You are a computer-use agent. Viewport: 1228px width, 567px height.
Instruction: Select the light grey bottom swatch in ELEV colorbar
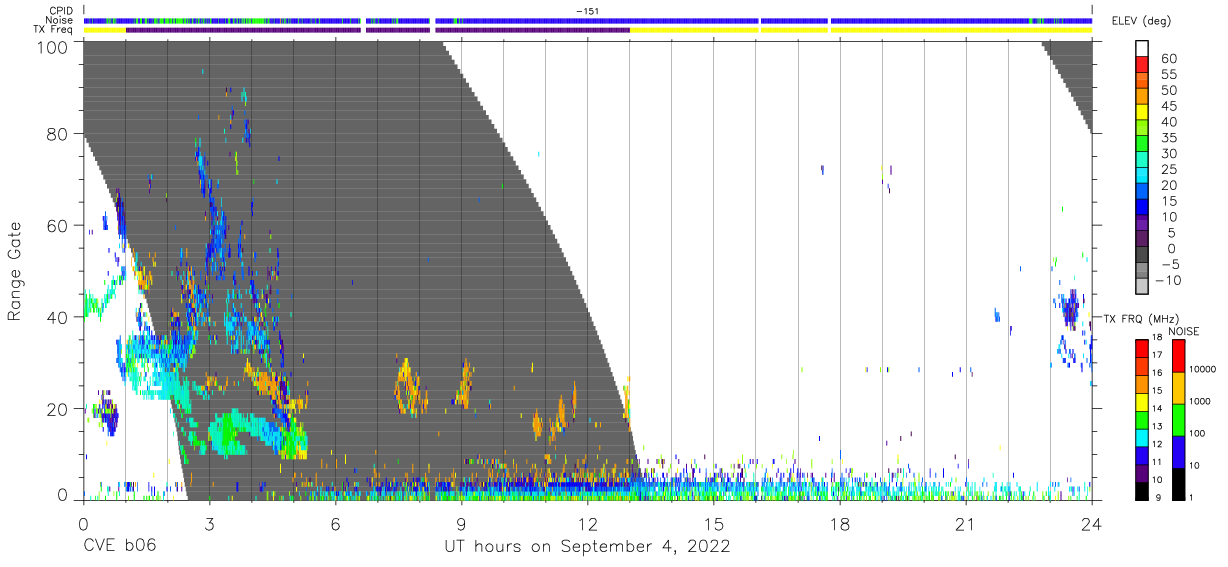click(1143, 287)
